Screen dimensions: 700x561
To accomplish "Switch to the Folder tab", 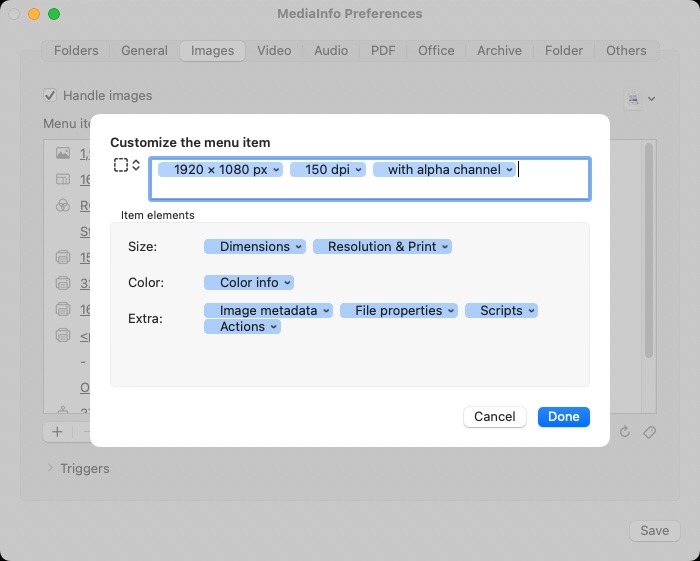I will [563, 51].
